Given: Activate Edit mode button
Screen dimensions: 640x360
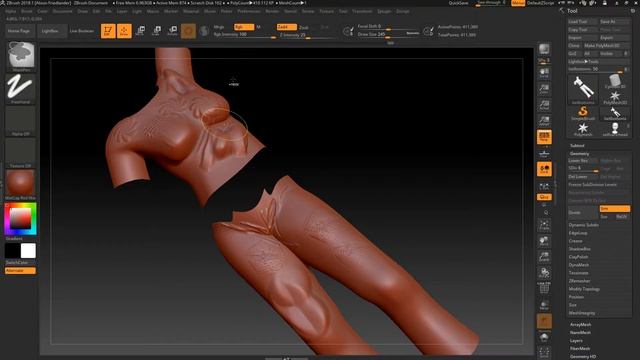Looking at the screenshot, I should click(108, 31).
